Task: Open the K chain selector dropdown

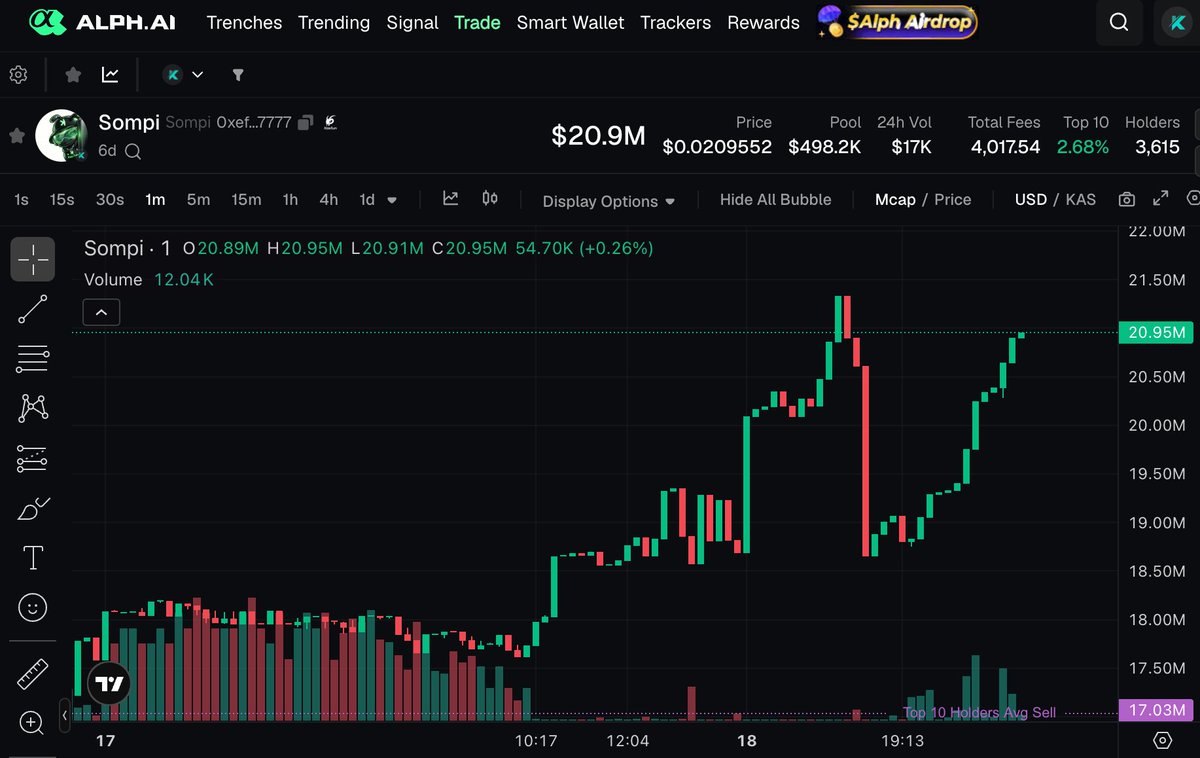Action: [184, 75]
